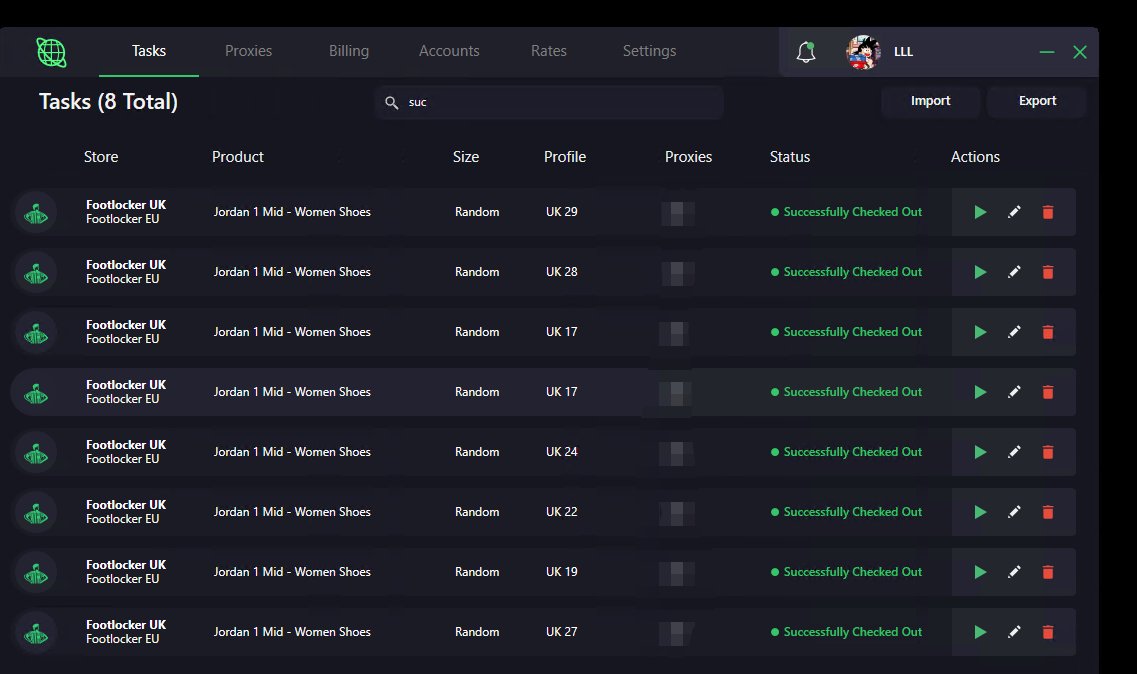Click the Proxies column header
The width and height of the screenshot is (1137, 674).
click(x=688, y=157)
